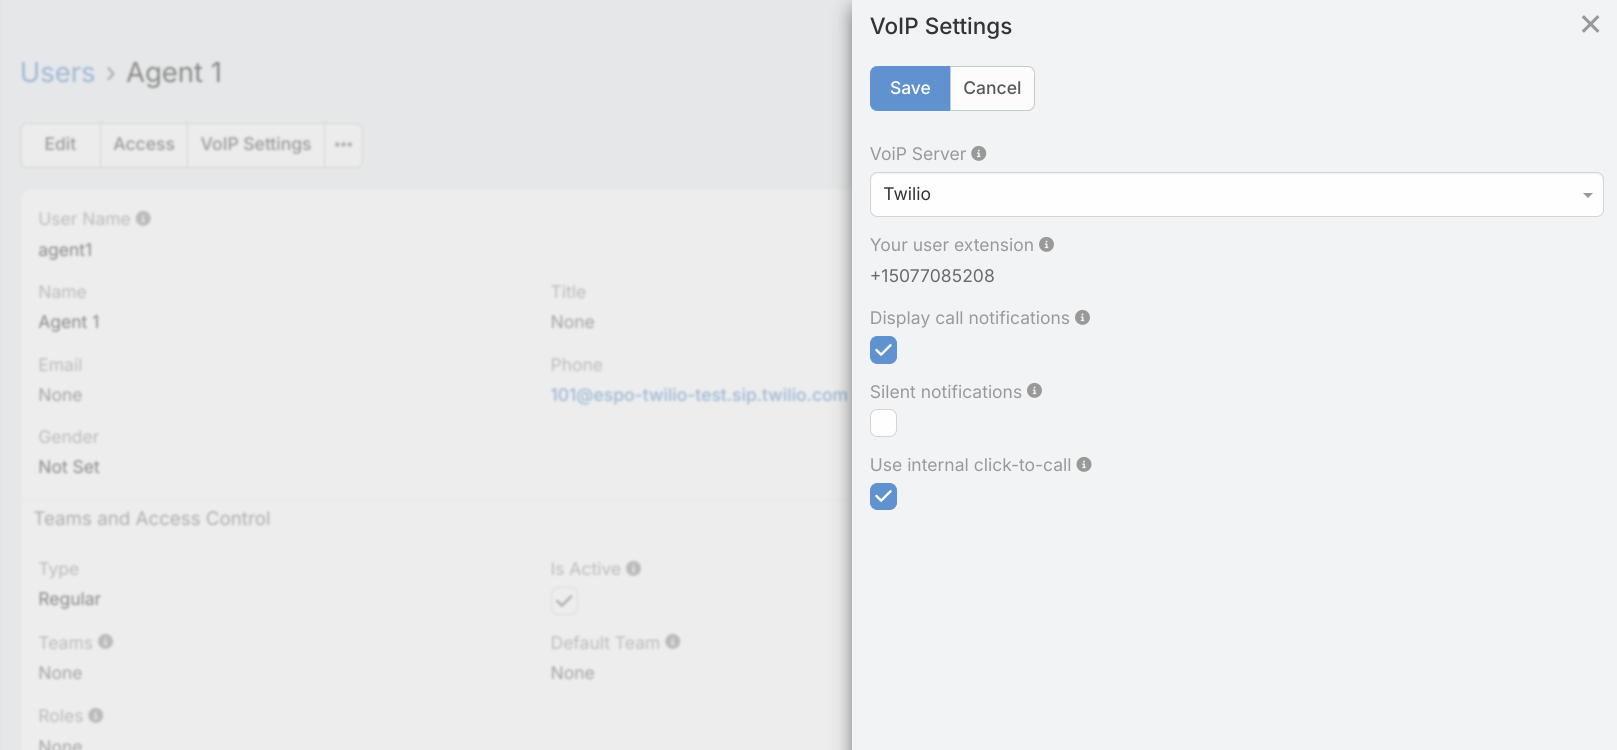Enable Silent notifications
The width and height of the screenshot is (1617, 750).
883,423
